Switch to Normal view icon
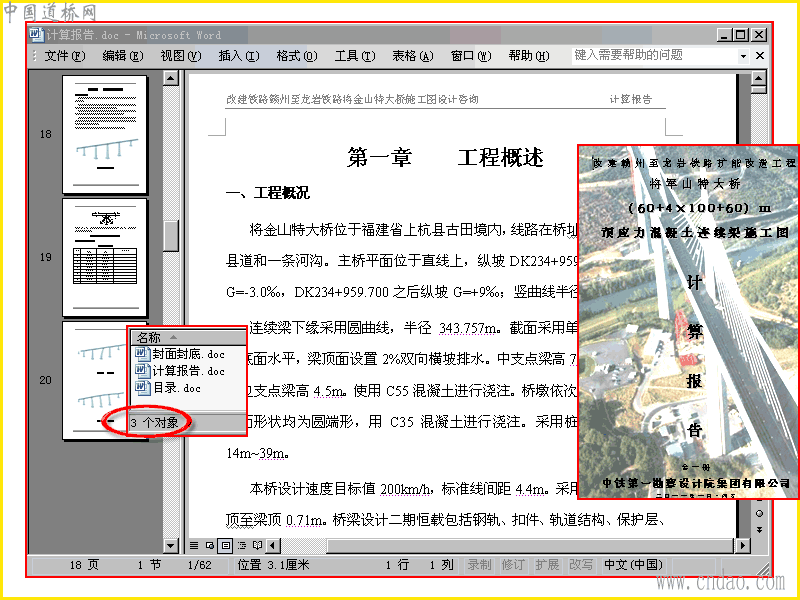The height and width of the screenshot is (600, 800). pyautogui.click(x=194, y=545)
